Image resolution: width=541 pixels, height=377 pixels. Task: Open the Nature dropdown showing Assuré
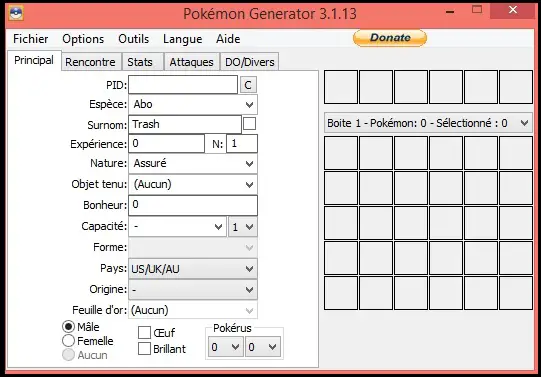point(193,163)
